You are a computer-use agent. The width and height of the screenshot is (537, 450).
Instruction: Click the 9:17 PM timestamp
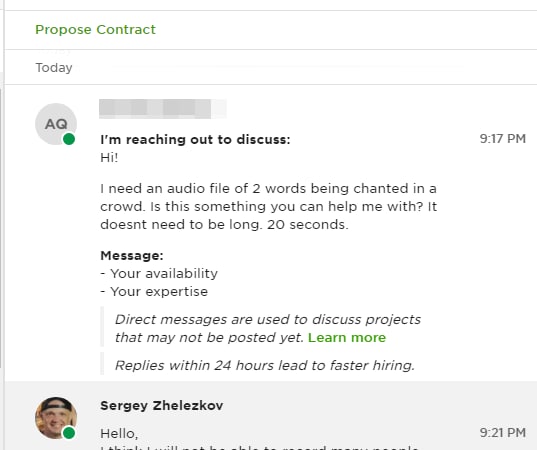pyautogui.click(x=502, y=139)
